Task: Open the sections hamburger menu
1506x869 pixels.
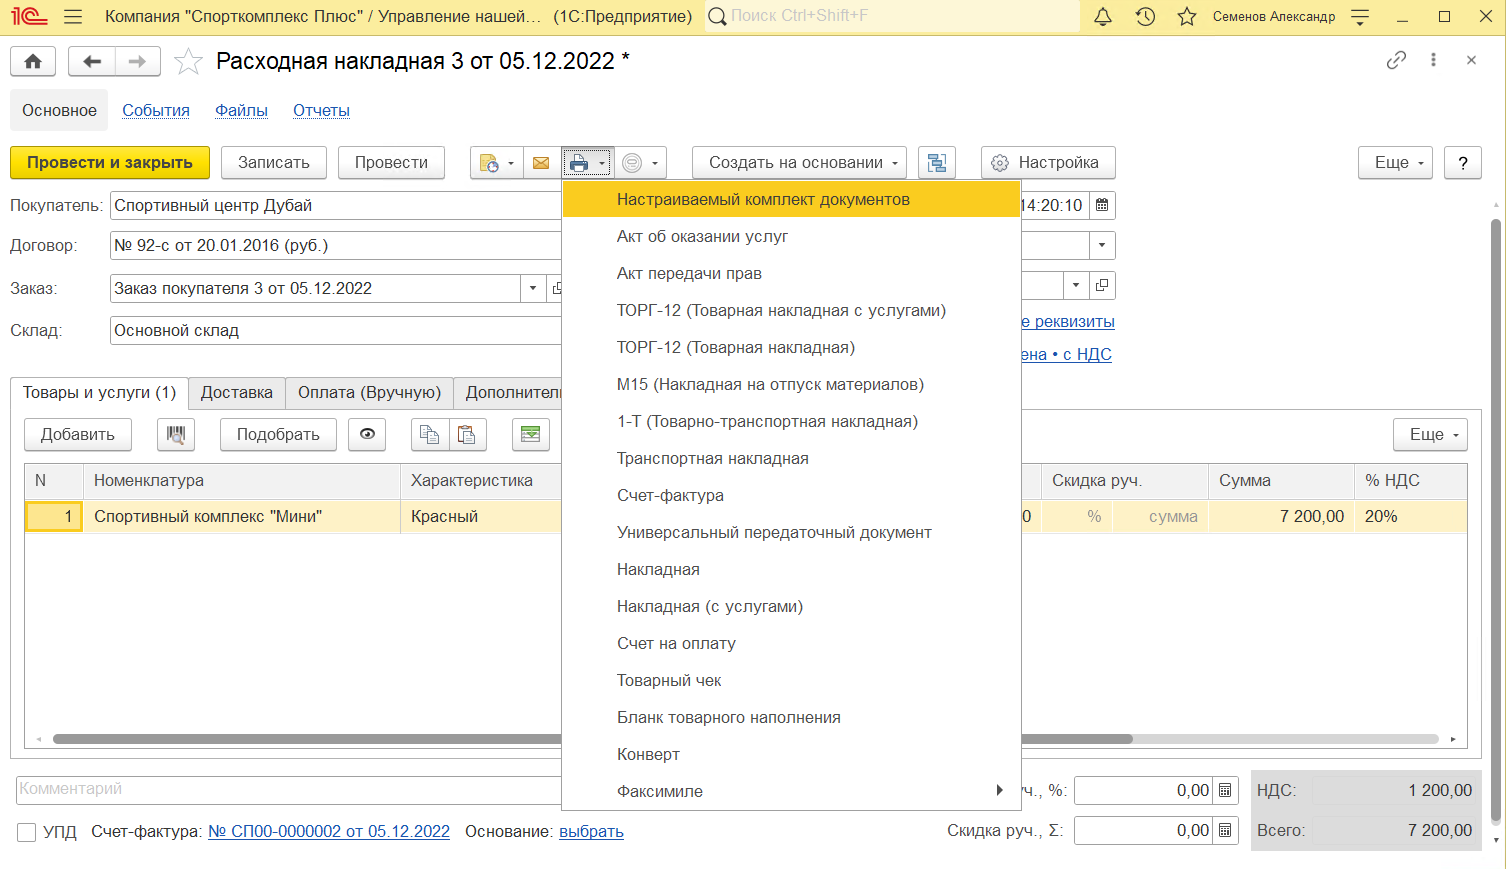Action: [x=73, y=17]
